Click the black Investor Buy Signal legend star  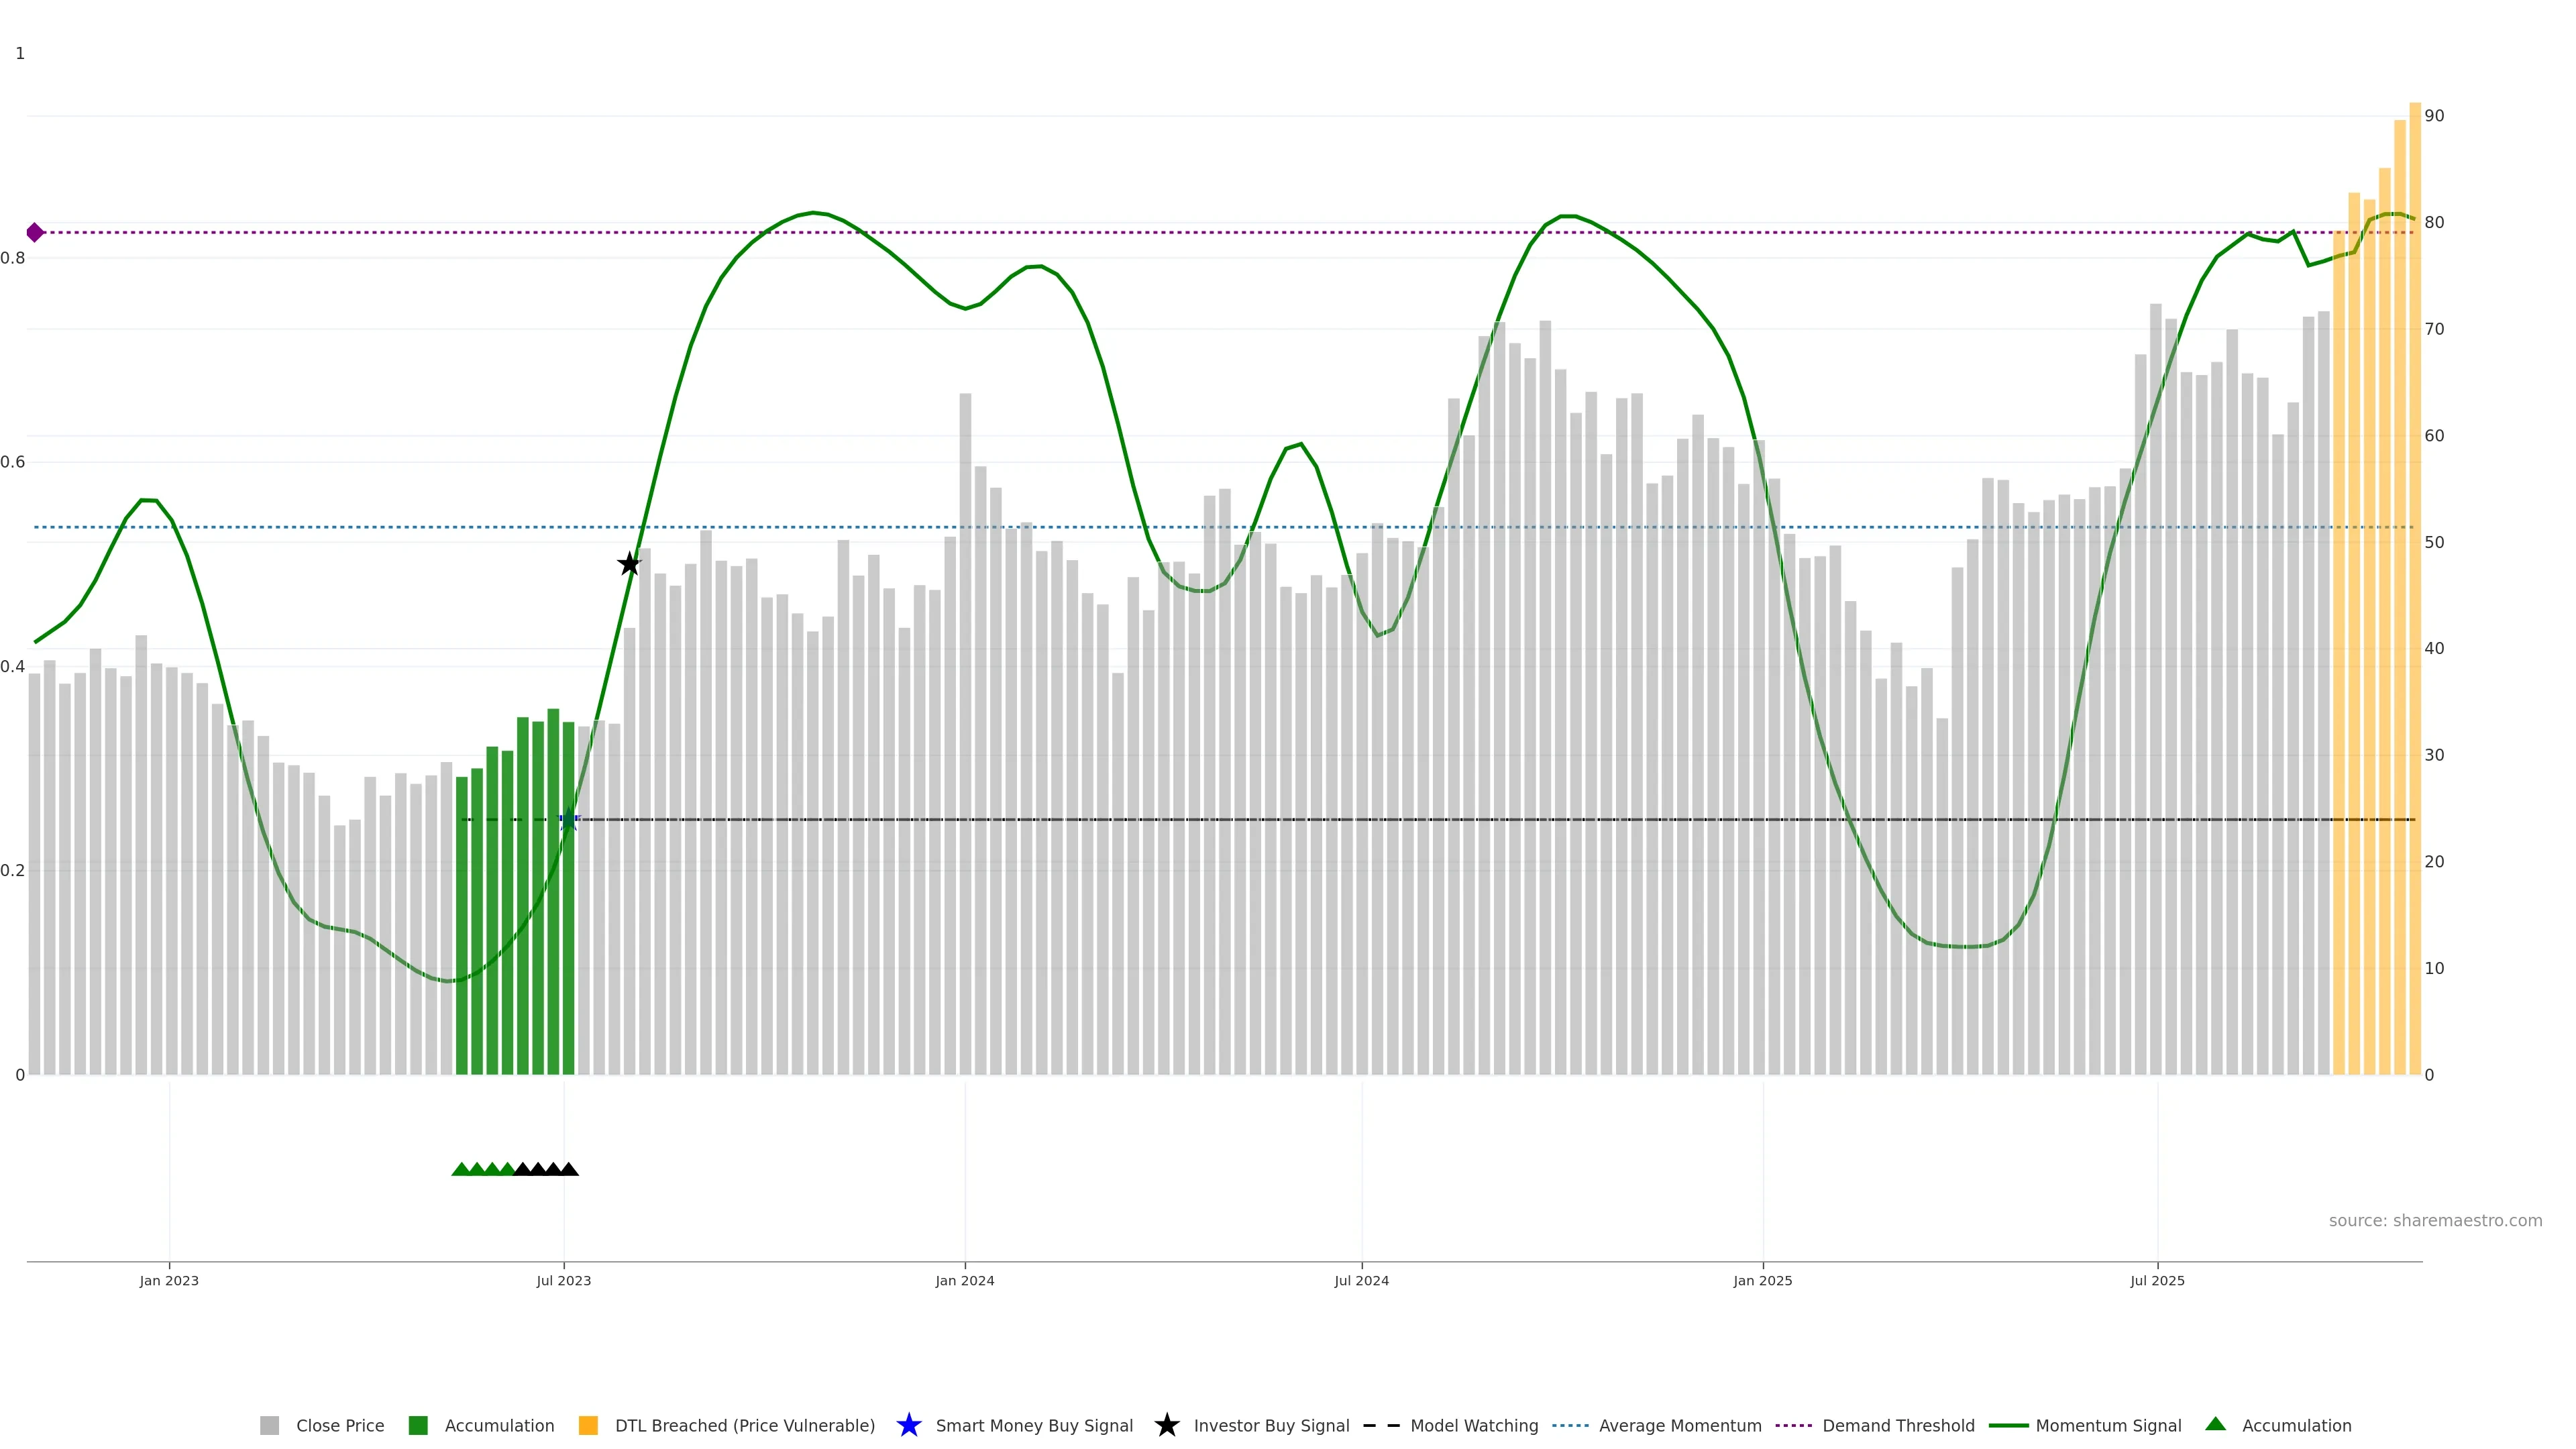coord(1166,1425)
